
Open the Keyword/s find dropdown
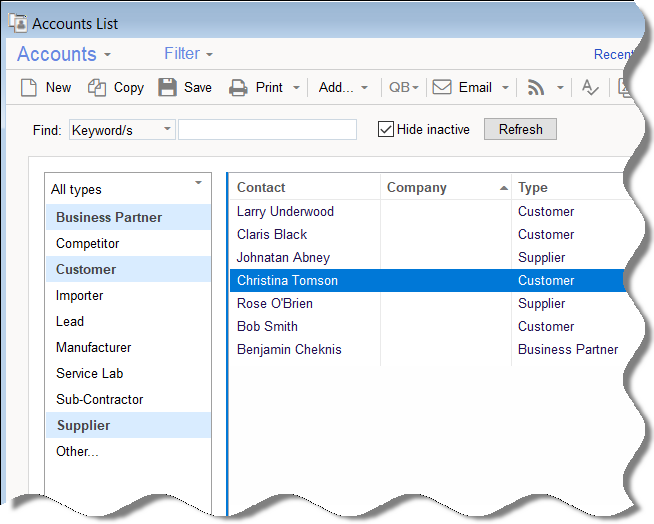coord(166,129)
